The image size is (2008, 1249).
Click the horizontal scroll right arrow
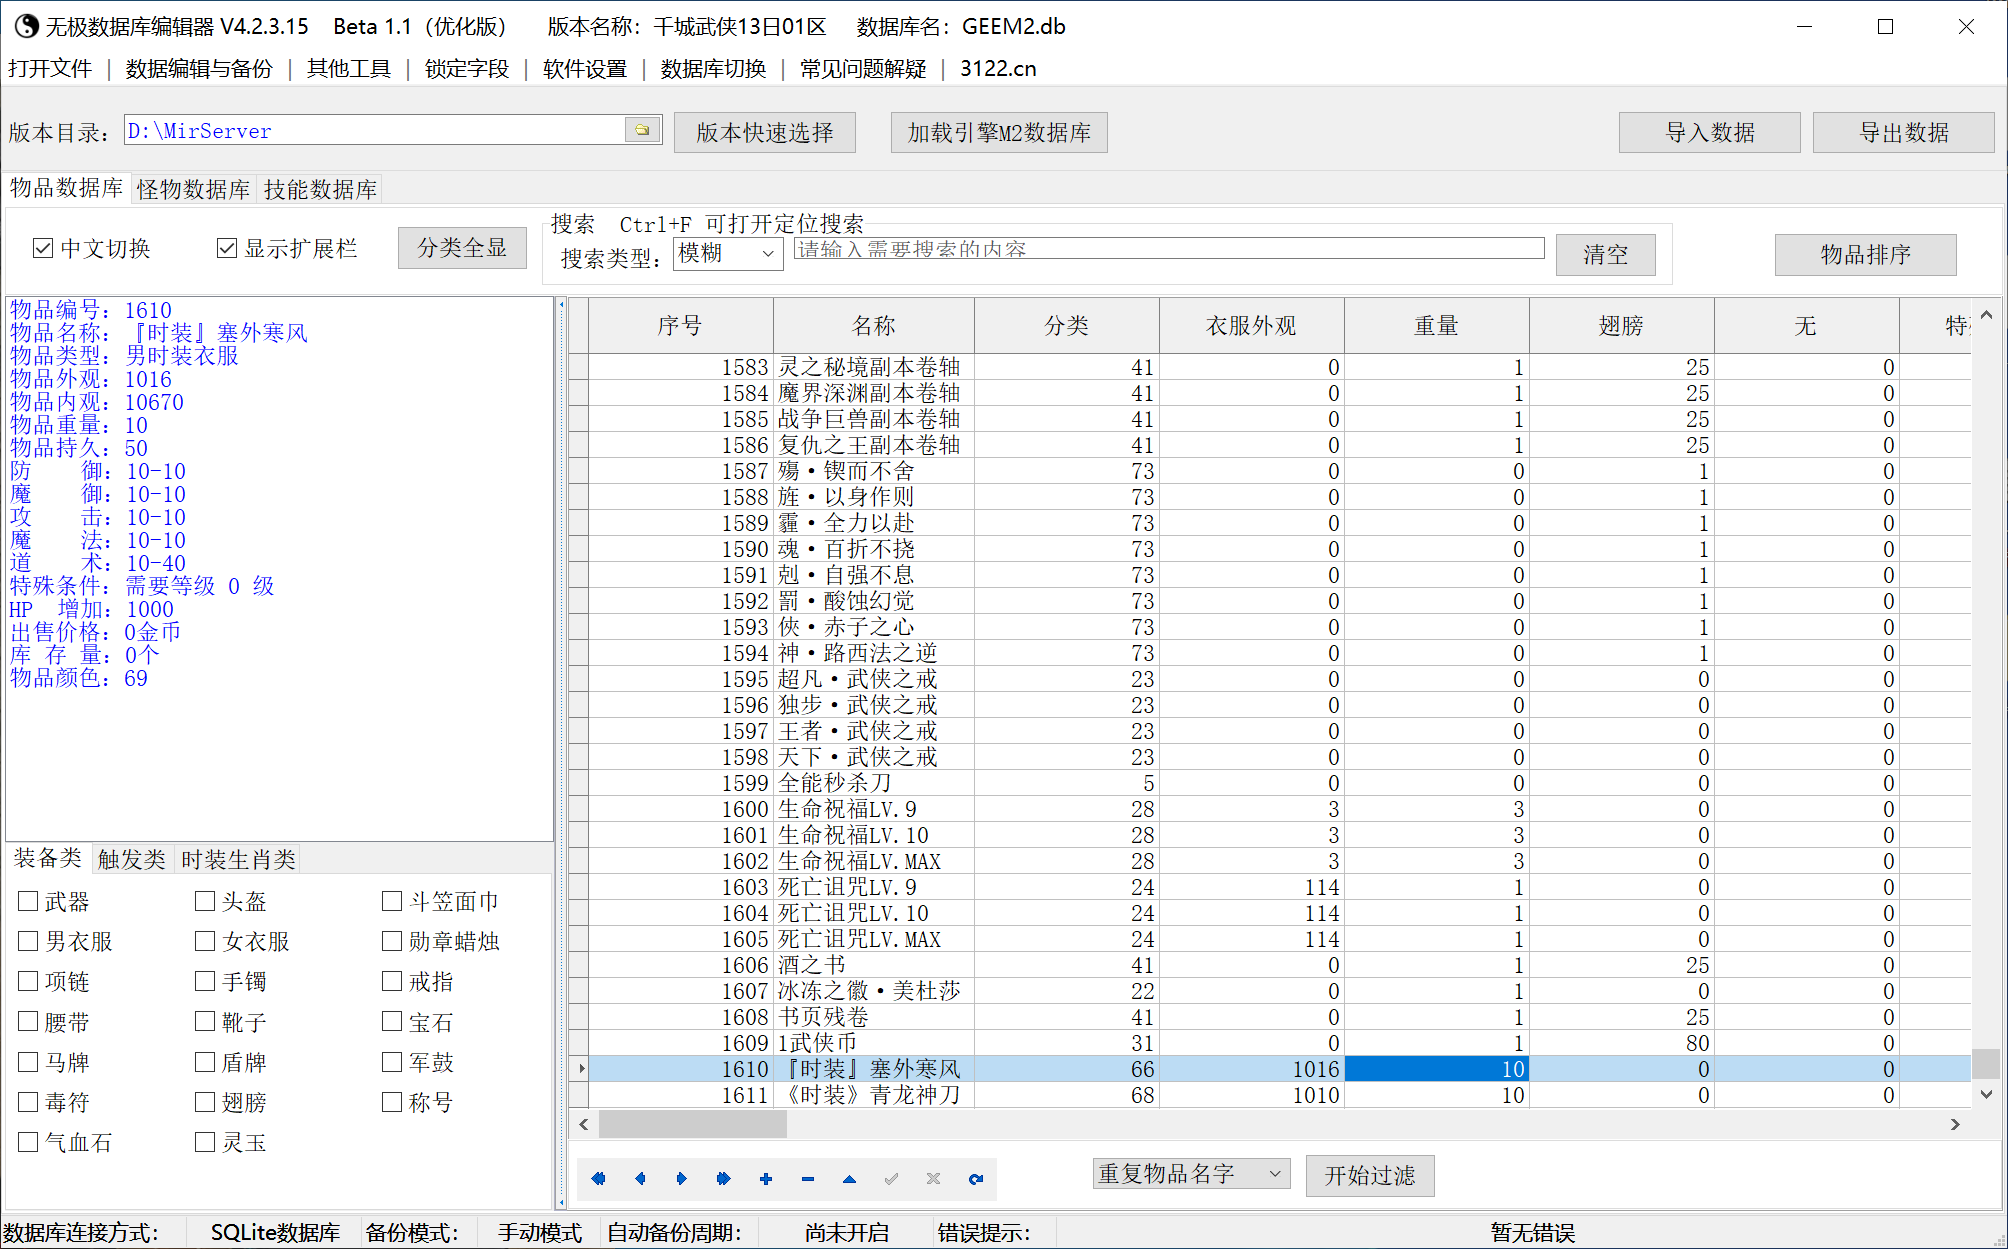pos(1955,1125)
